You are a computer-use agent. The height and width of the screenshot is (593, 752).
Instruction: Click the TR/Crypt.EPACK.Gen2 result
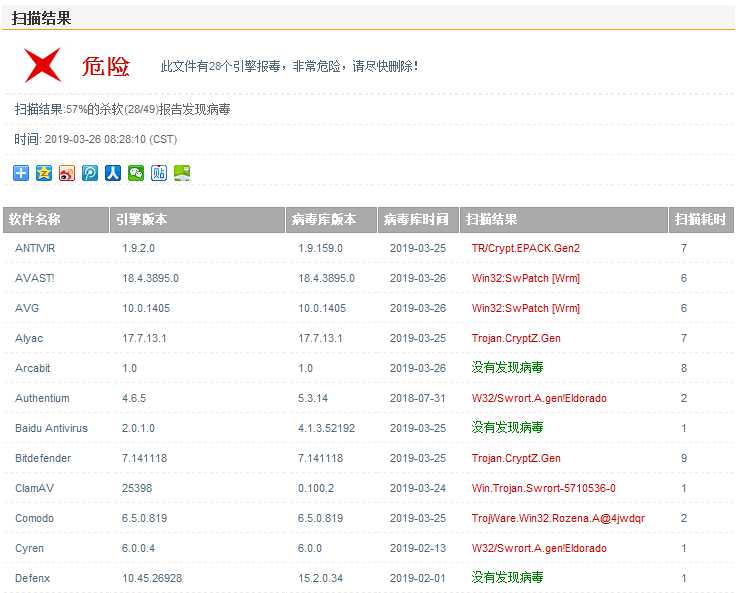(526, 248)
